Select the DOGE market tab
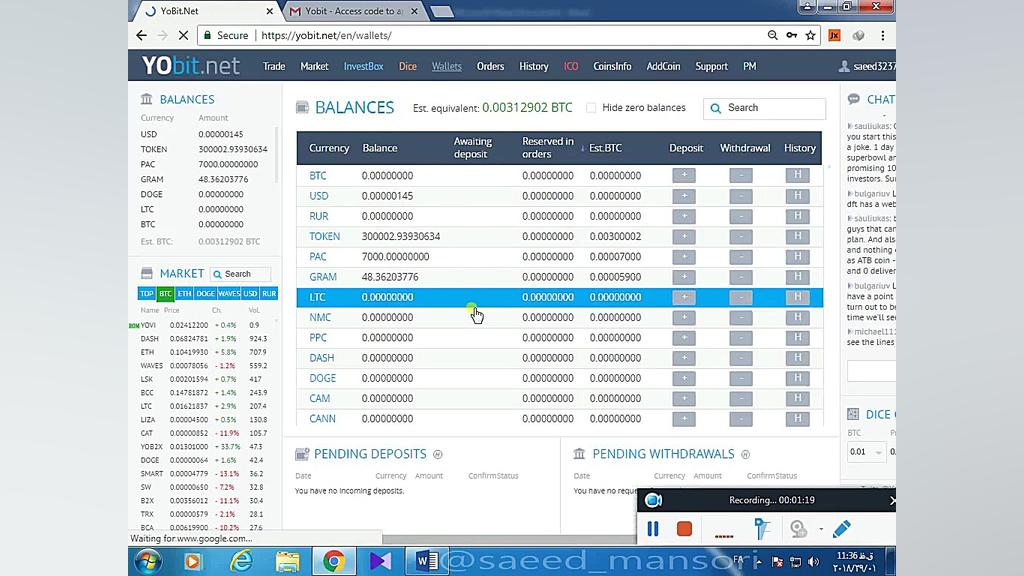The image size is (1024, 576). coord(205,294)
